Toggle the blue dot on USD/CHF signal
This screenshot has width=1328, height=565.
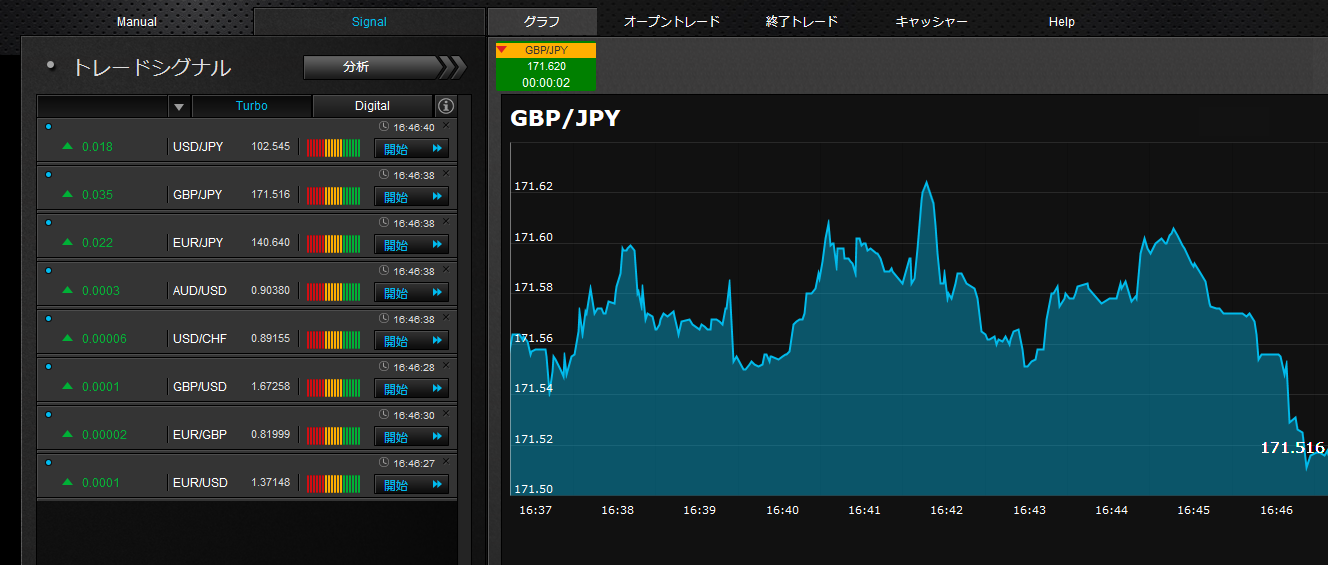(48, 318)
